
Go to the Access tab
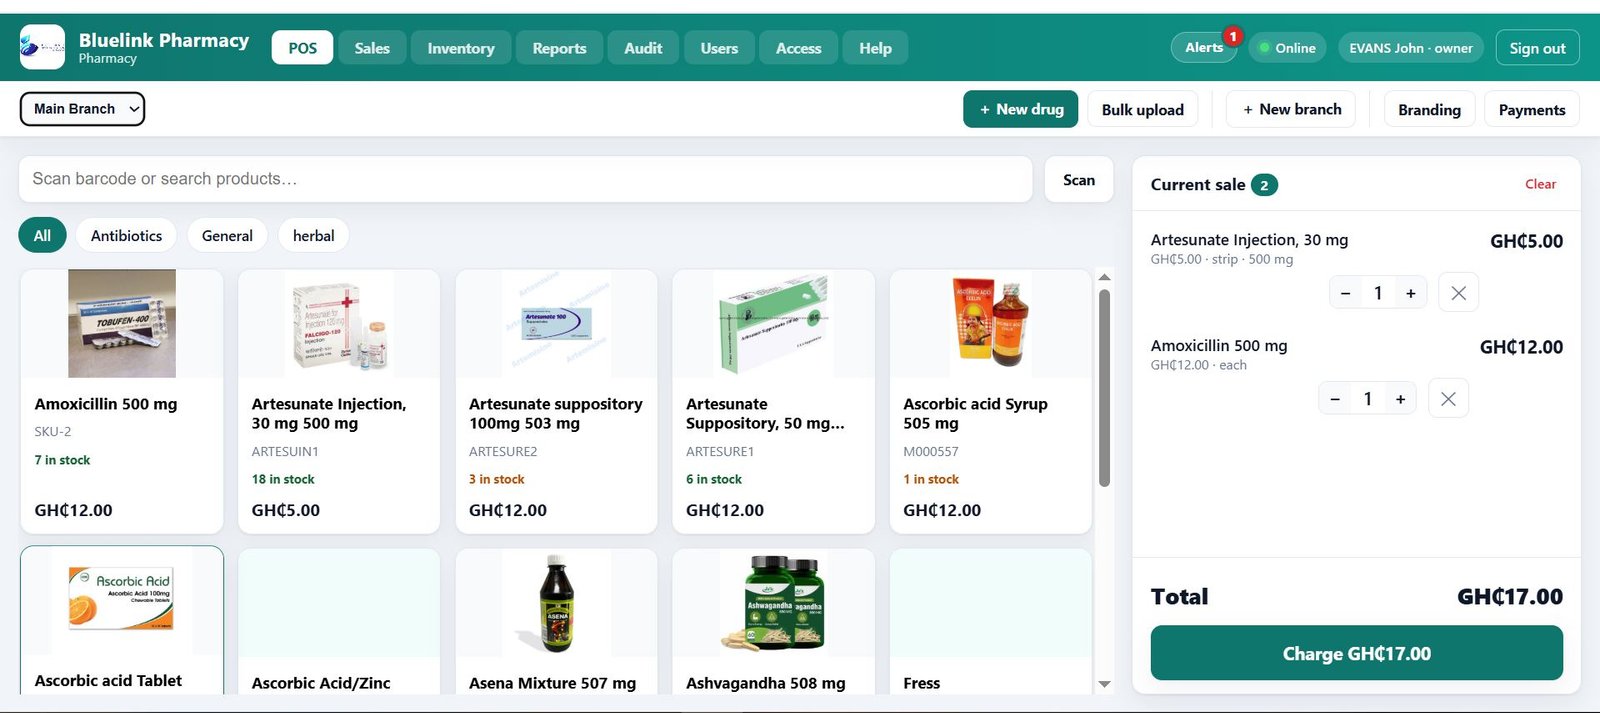[x=798, y=48]
